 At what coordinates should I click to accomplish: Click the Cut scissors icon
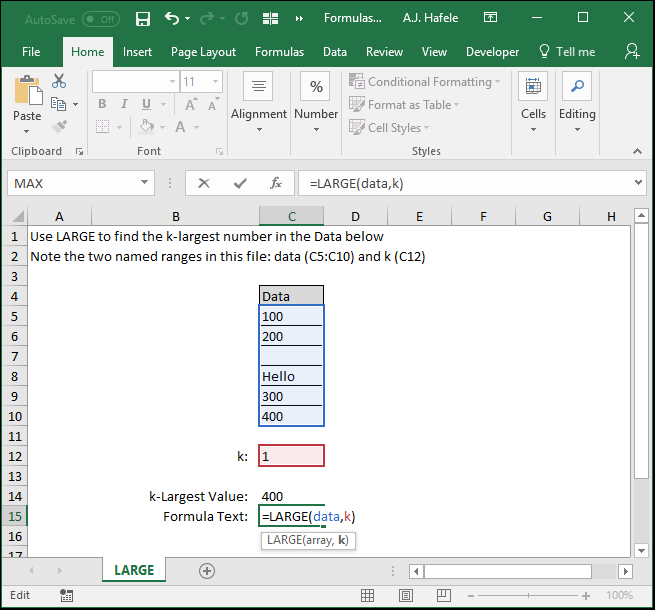[x=59, y=81]
